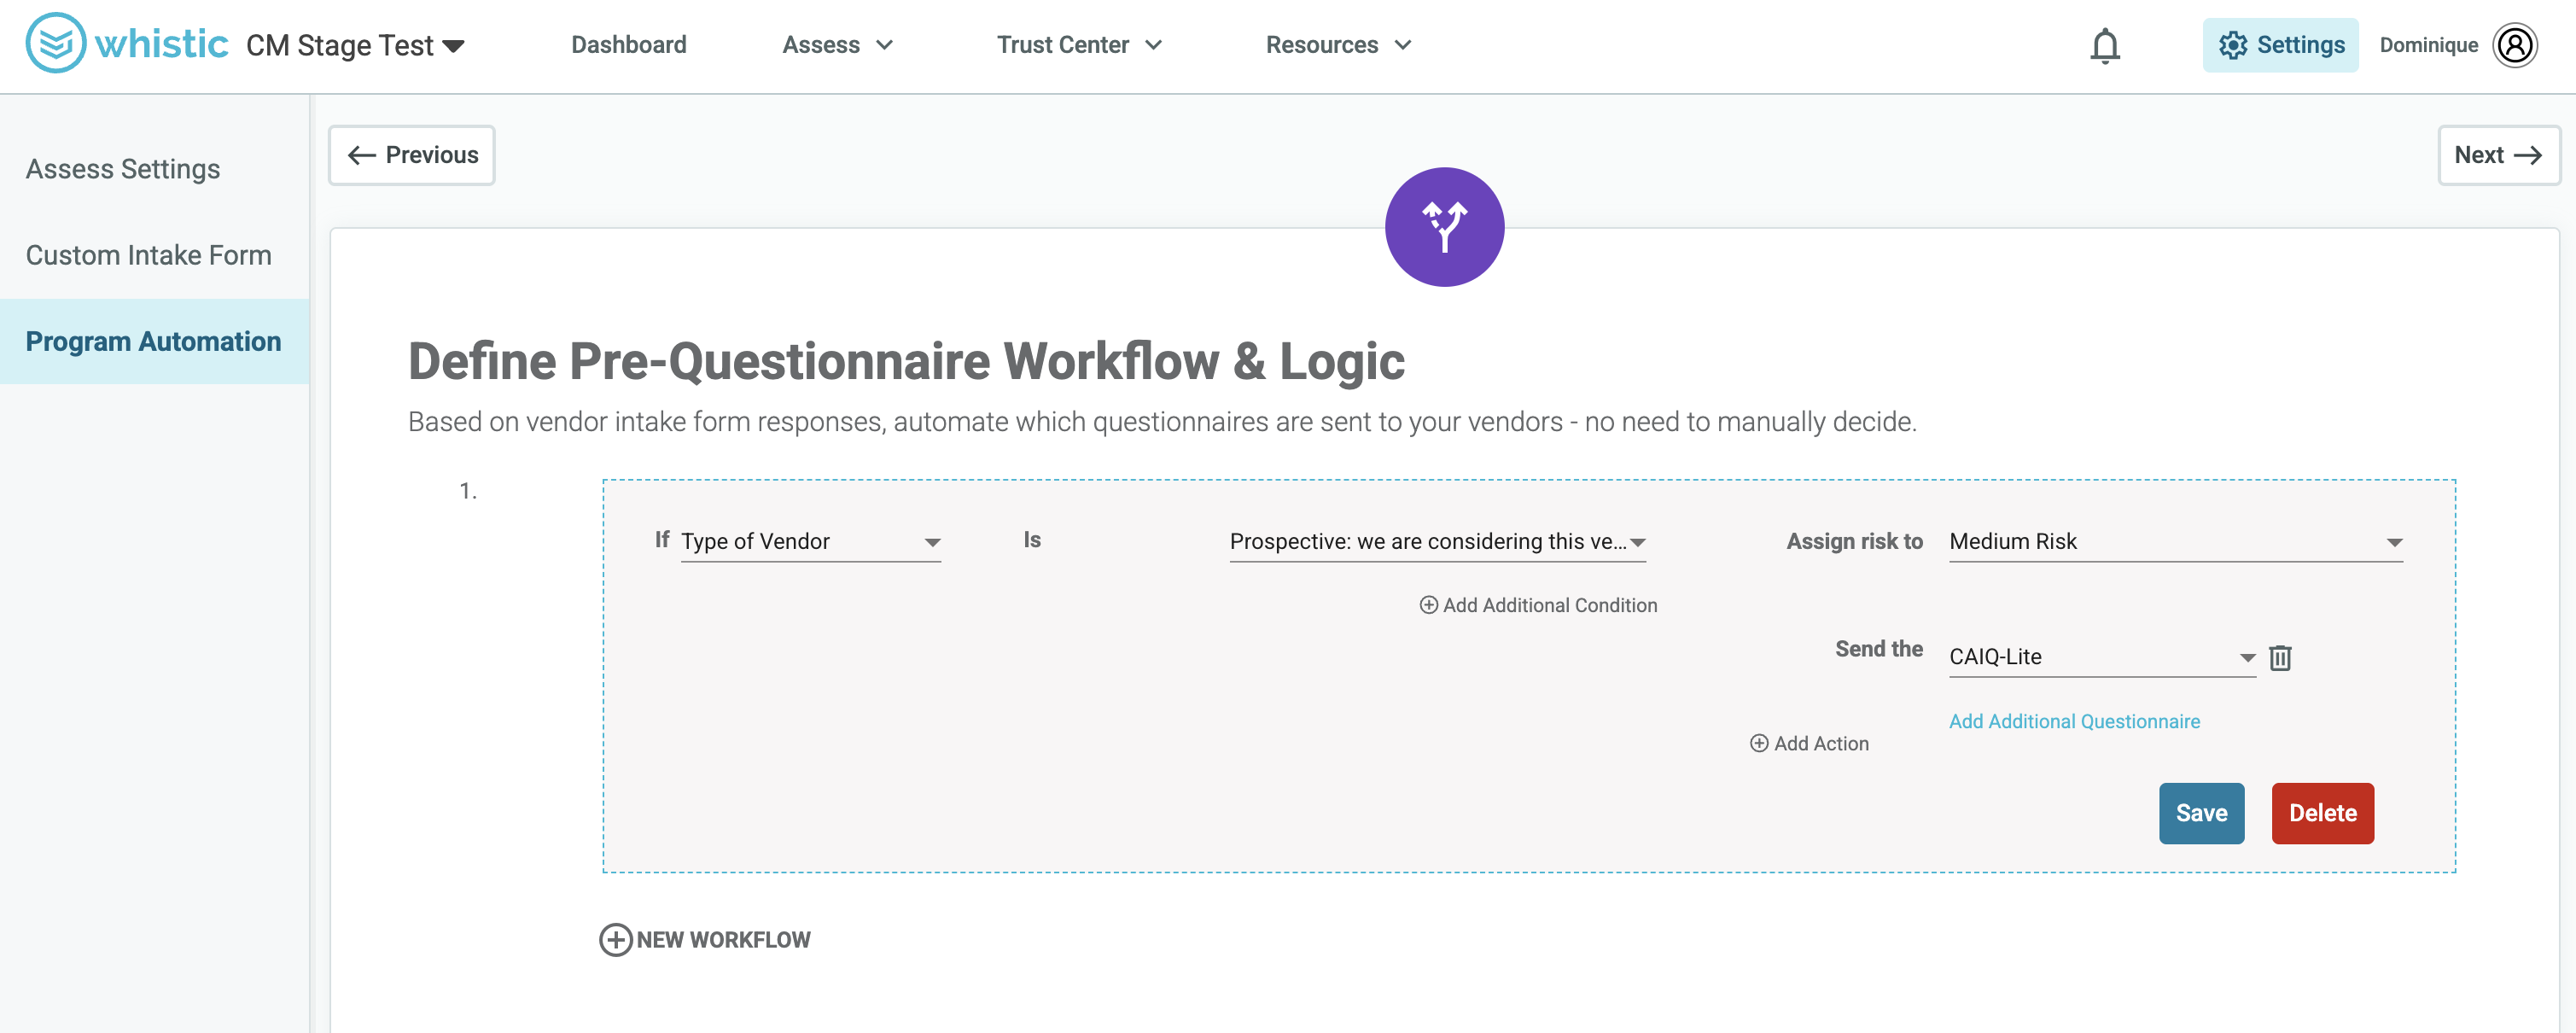The width and height of the screenshot is (2576, 1033).
Task: Expand the Trust Center menu
Action: [1079, 45]
